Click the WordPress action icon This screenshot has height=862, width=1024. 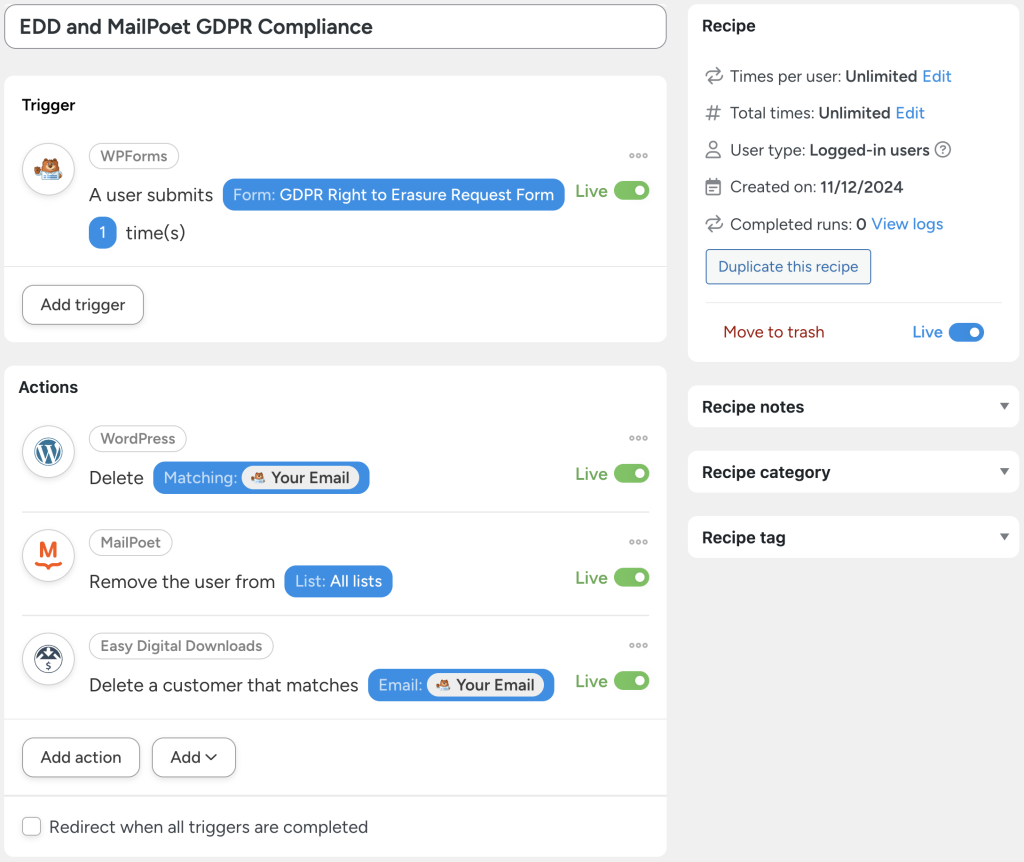pos(48,452)
